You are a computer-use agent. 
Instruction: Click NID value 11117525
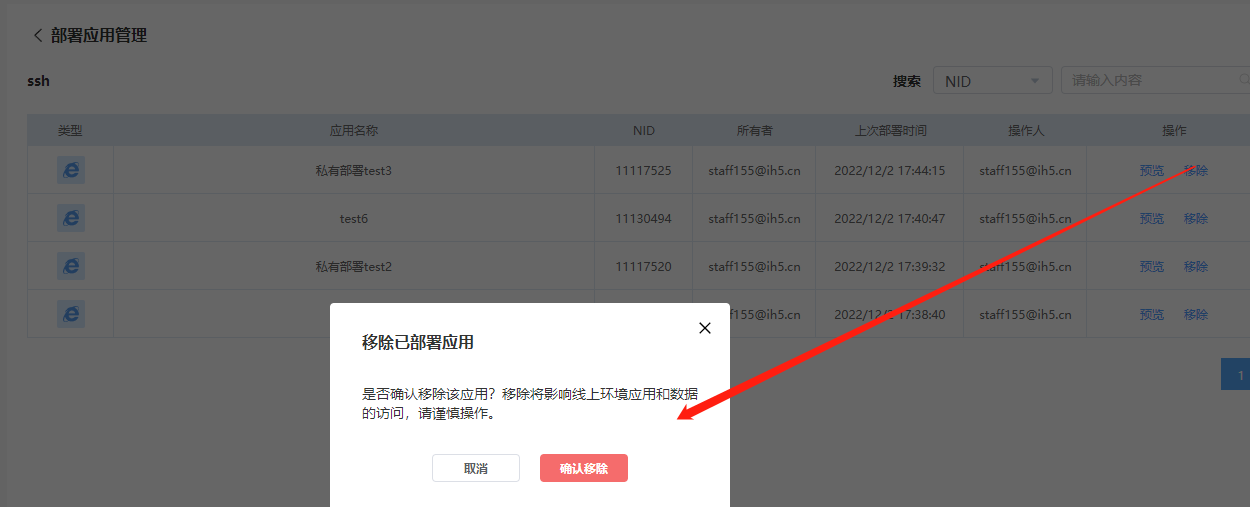(x=644, y=170)
